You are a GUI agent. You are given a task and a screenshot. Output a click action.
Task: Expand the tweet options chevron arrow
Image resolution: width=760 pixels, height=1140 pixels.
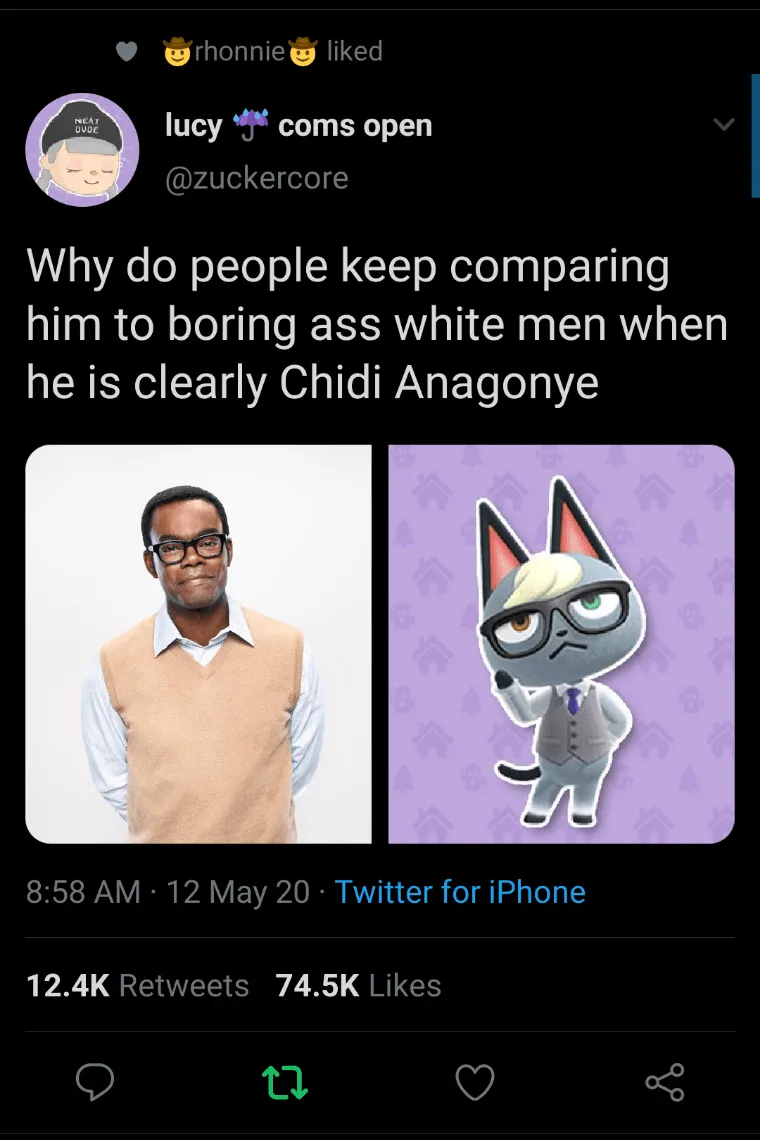[722, 125]
